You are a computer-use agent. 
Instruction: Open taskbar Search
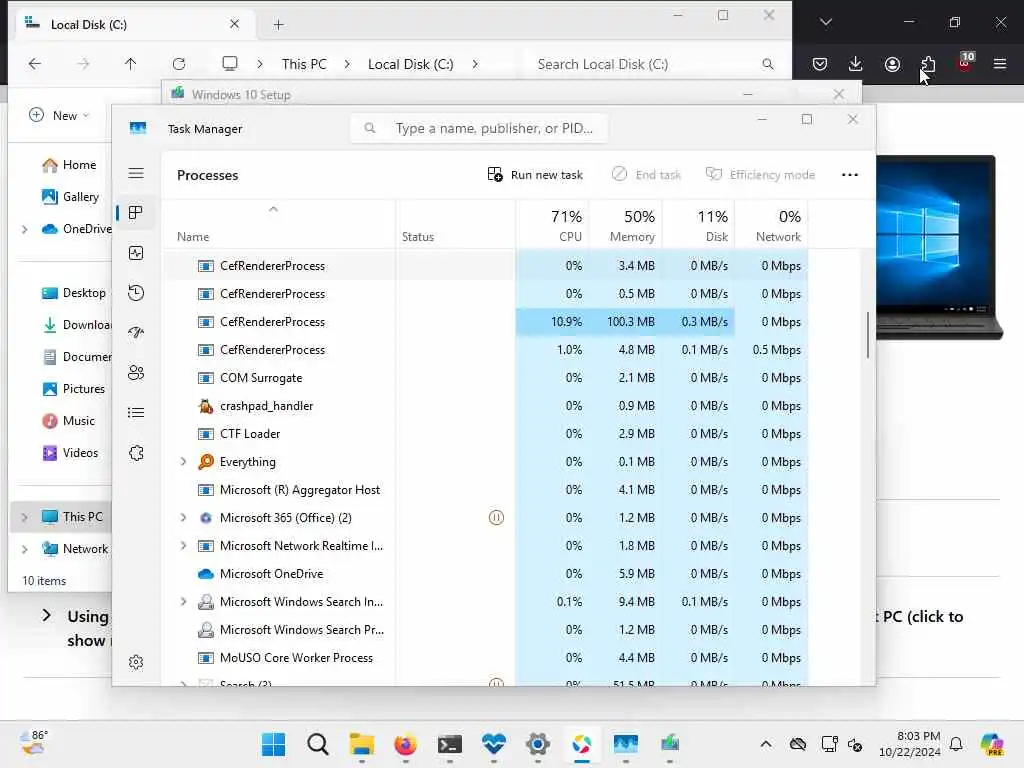pyautogui.click(x=317, y=744)
